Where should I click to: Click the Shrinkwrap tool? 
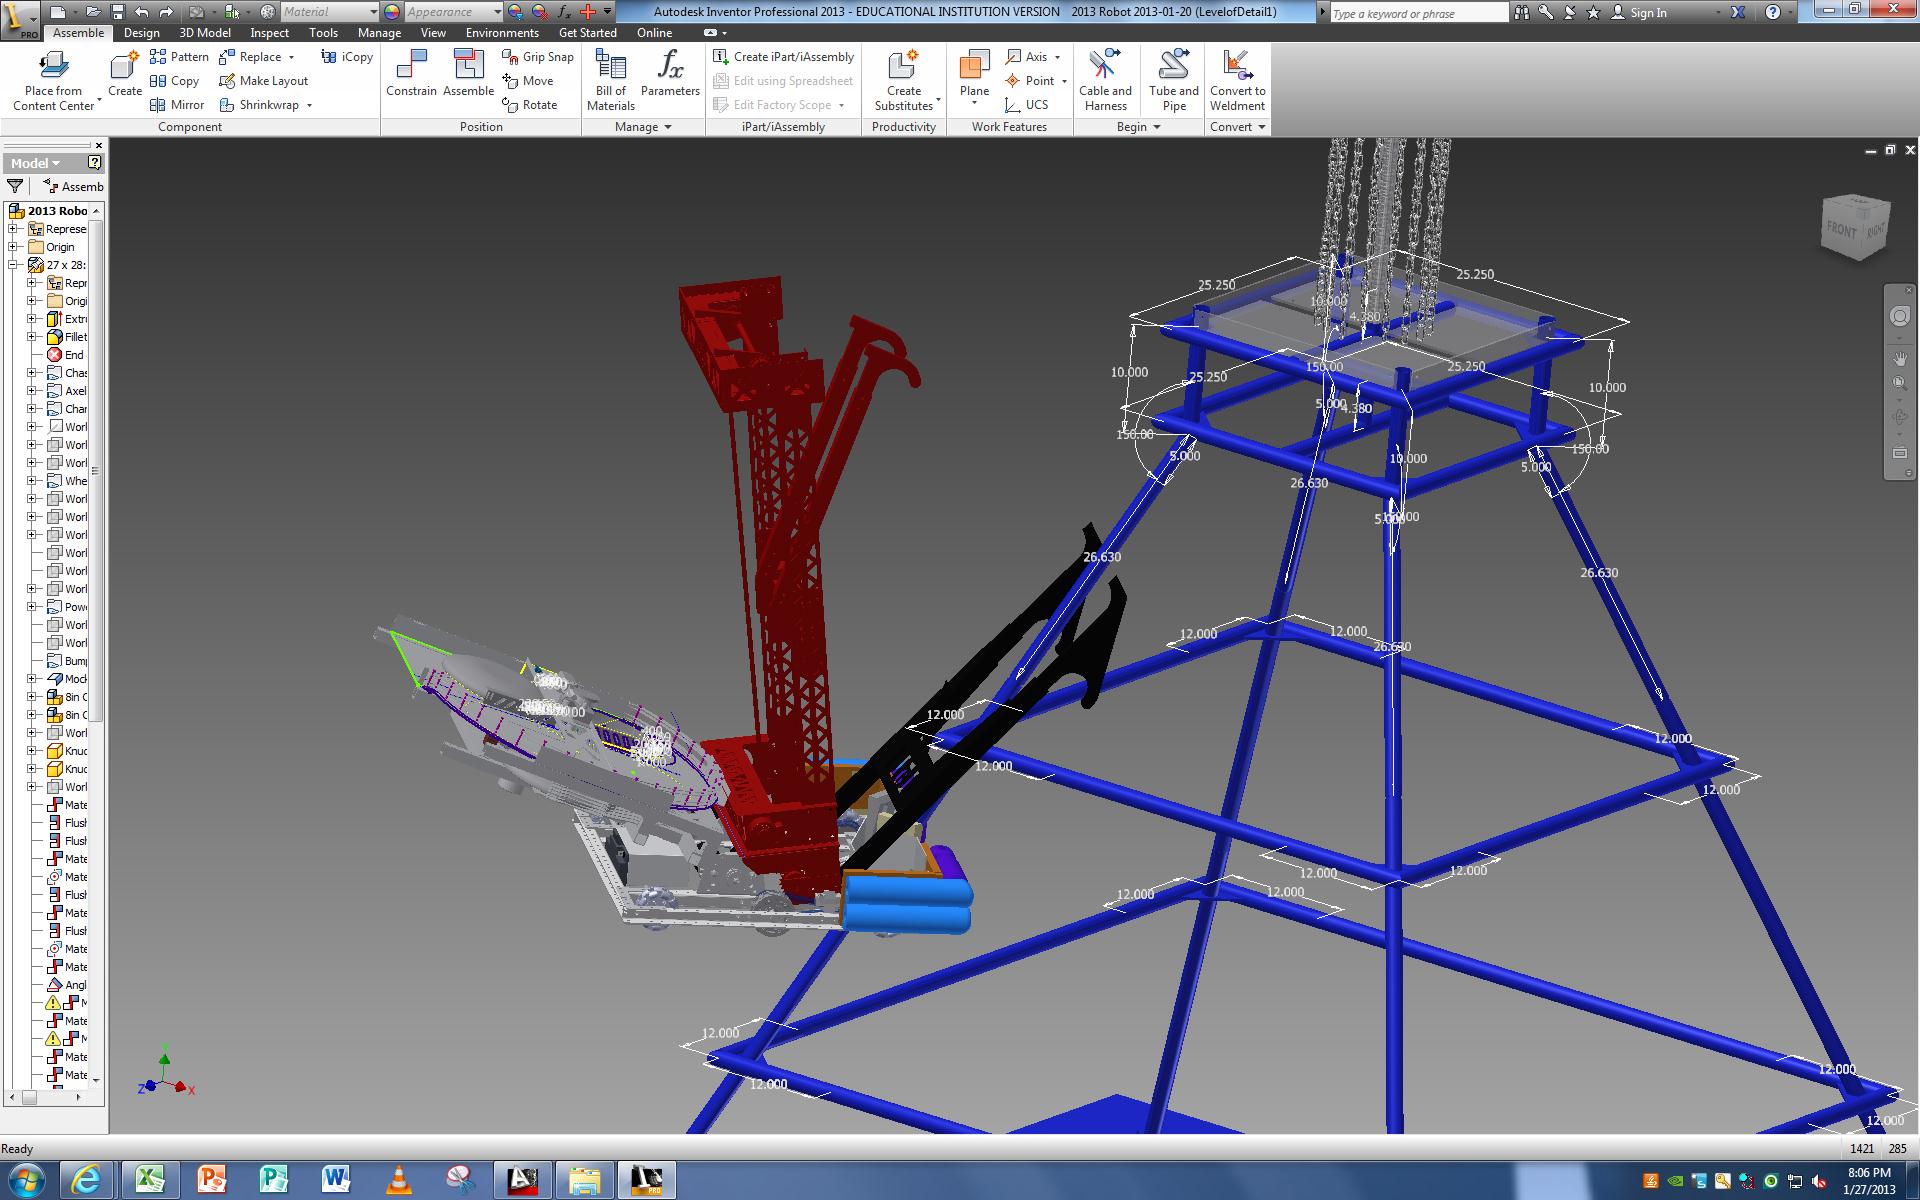pos(259,105)
